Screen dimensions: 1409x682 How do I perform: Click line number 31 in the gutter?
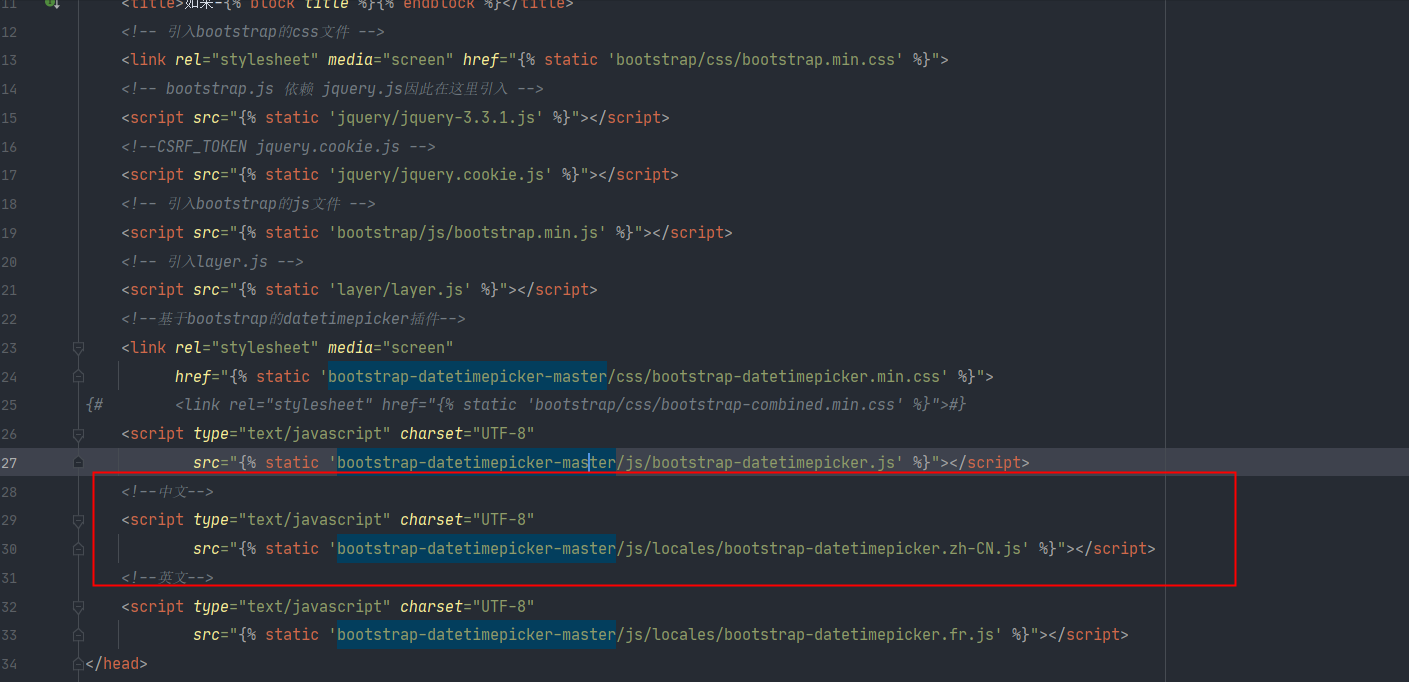(x=9, y=578)
